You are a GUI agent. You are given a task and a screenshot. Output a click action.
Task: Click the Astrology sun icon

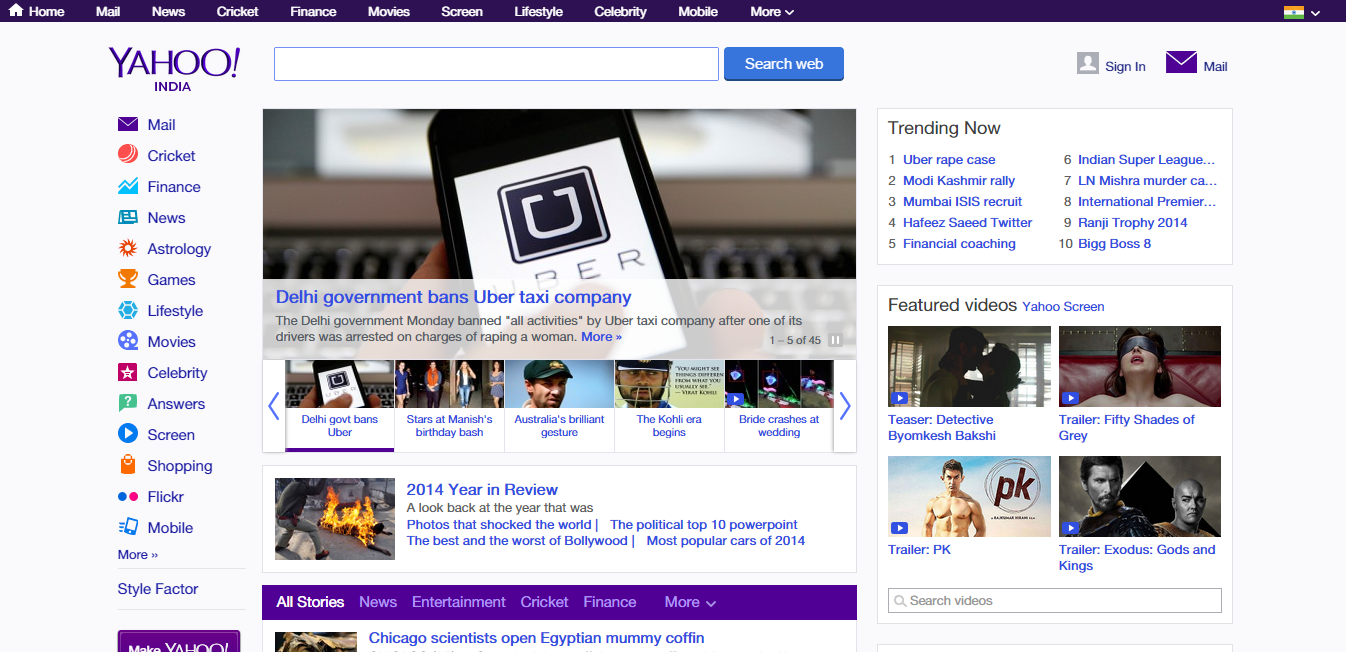click(128, 248)
